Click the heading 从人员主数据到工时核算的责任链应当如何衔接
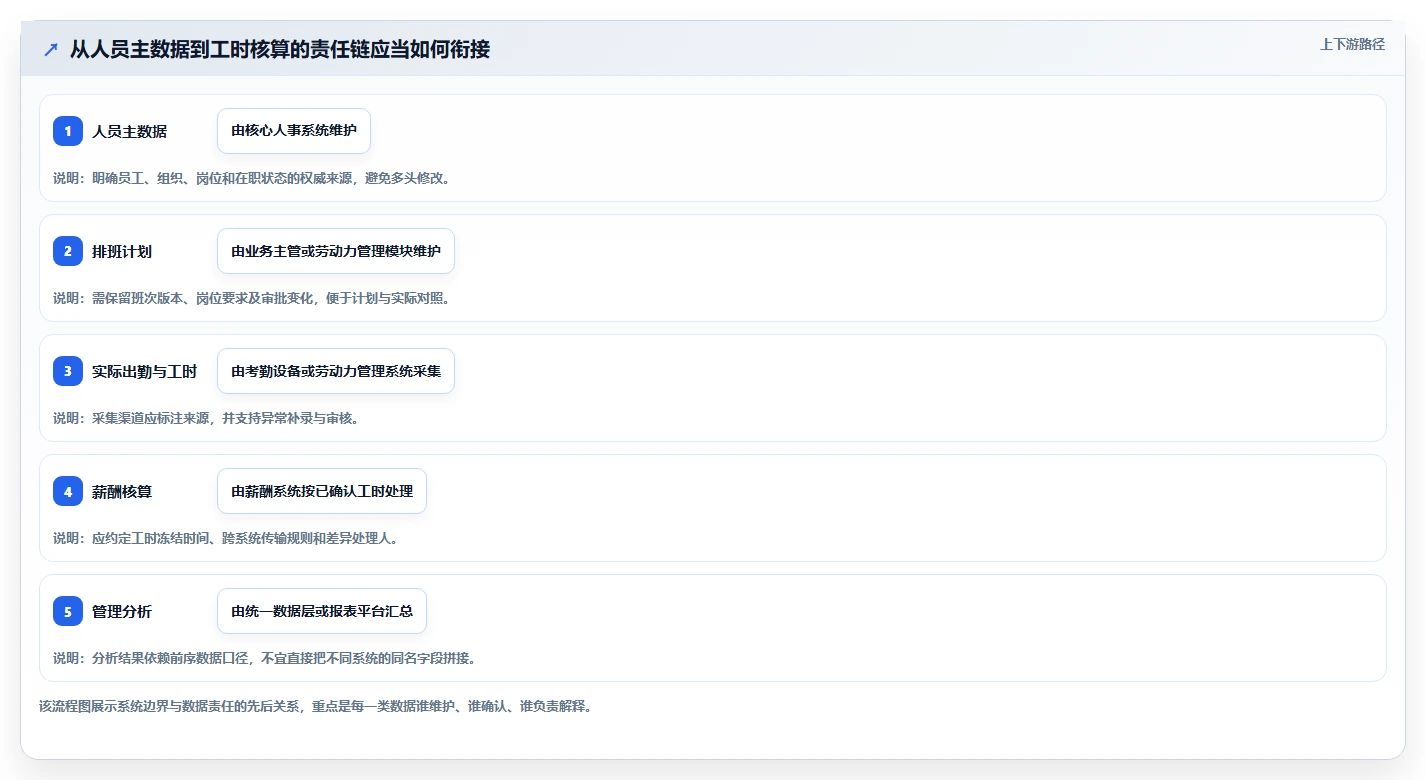Image resolution: width=1426 pixels, height=780 pixels. tap(280, 49)
